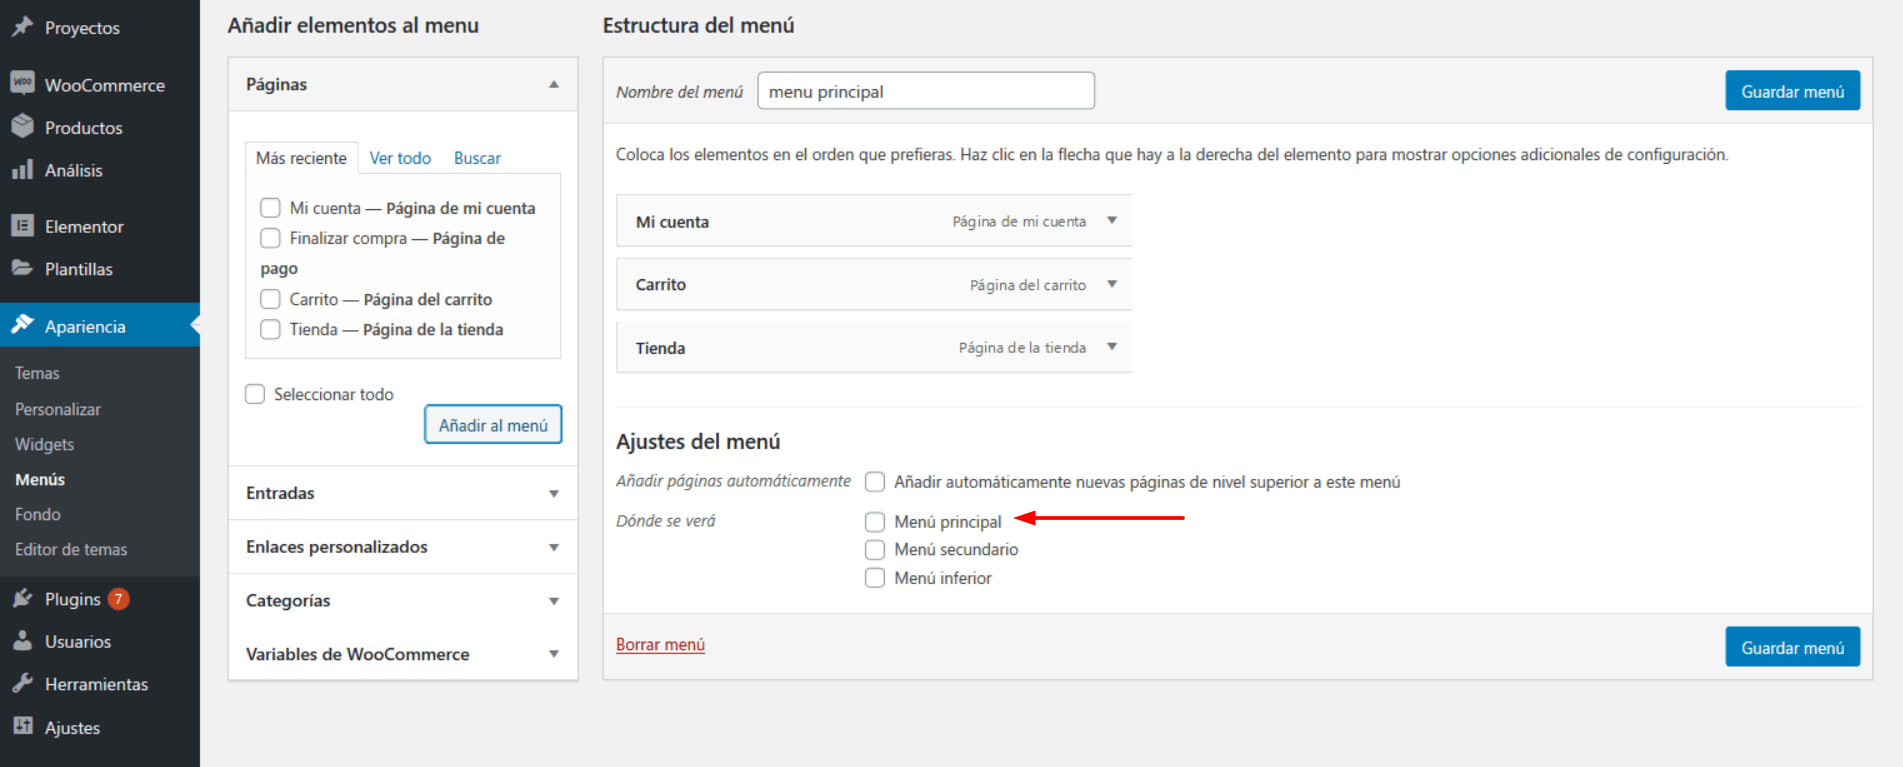
Task: Click the Plugins update count badge
Action: click(118, 599)
